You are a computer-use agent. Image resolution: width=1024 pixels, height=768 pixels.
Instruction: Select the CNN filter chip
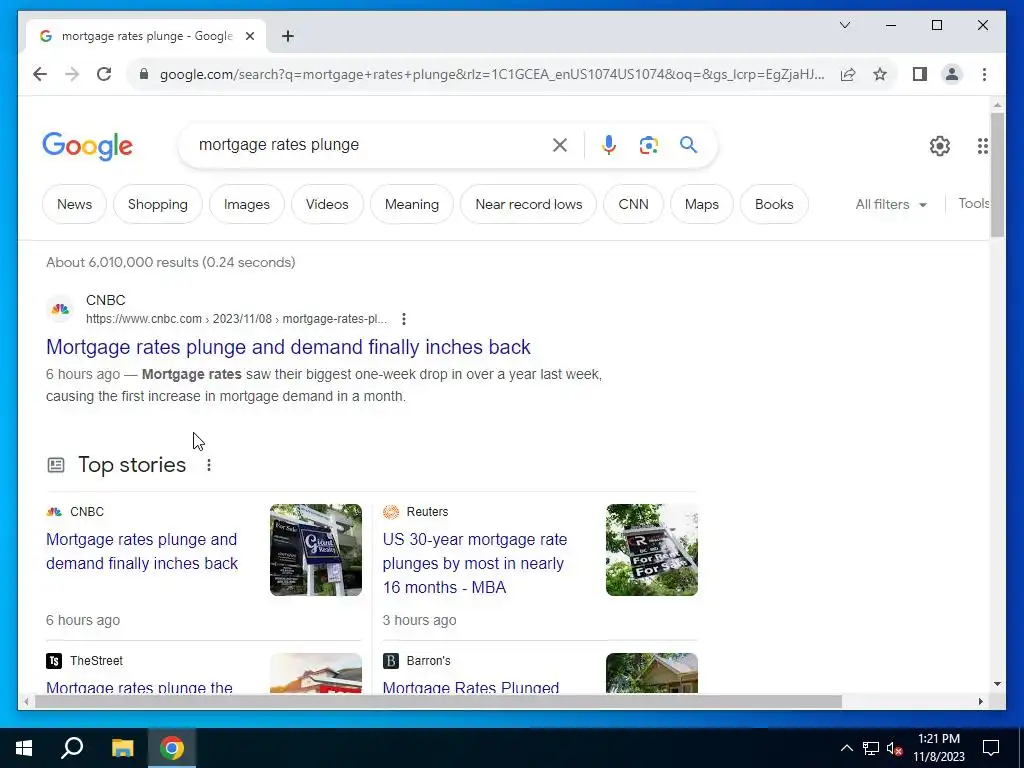tap(633, 204)
